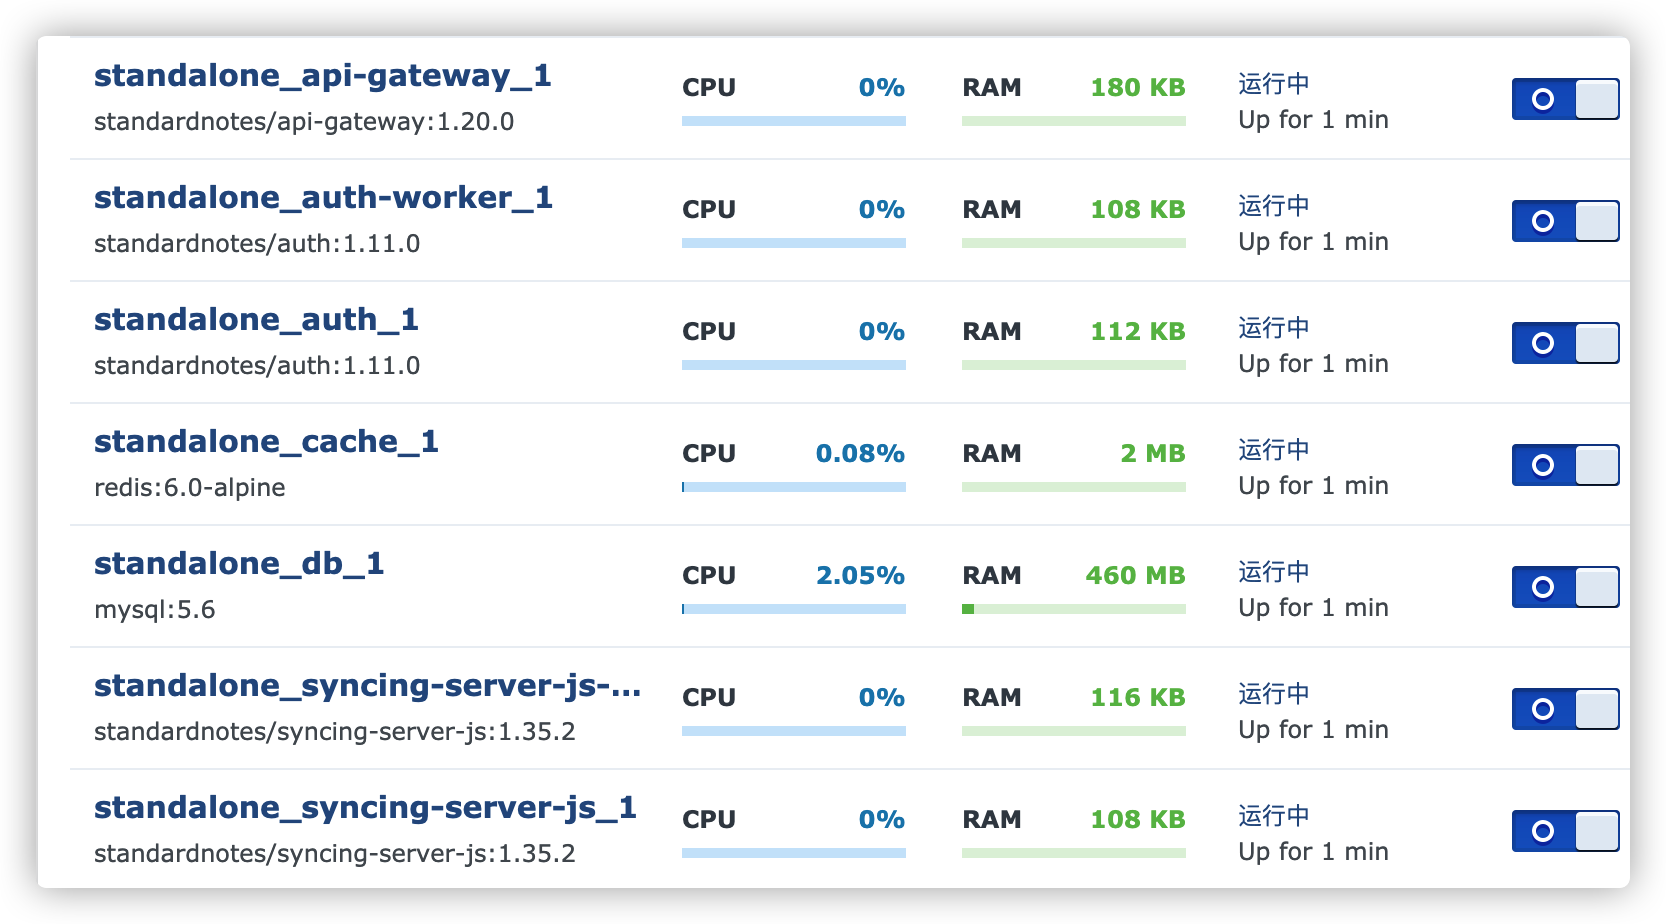1666x924 pixels.
Task: Select the image text redis:6.0-alpine
Action: point(190,488)
